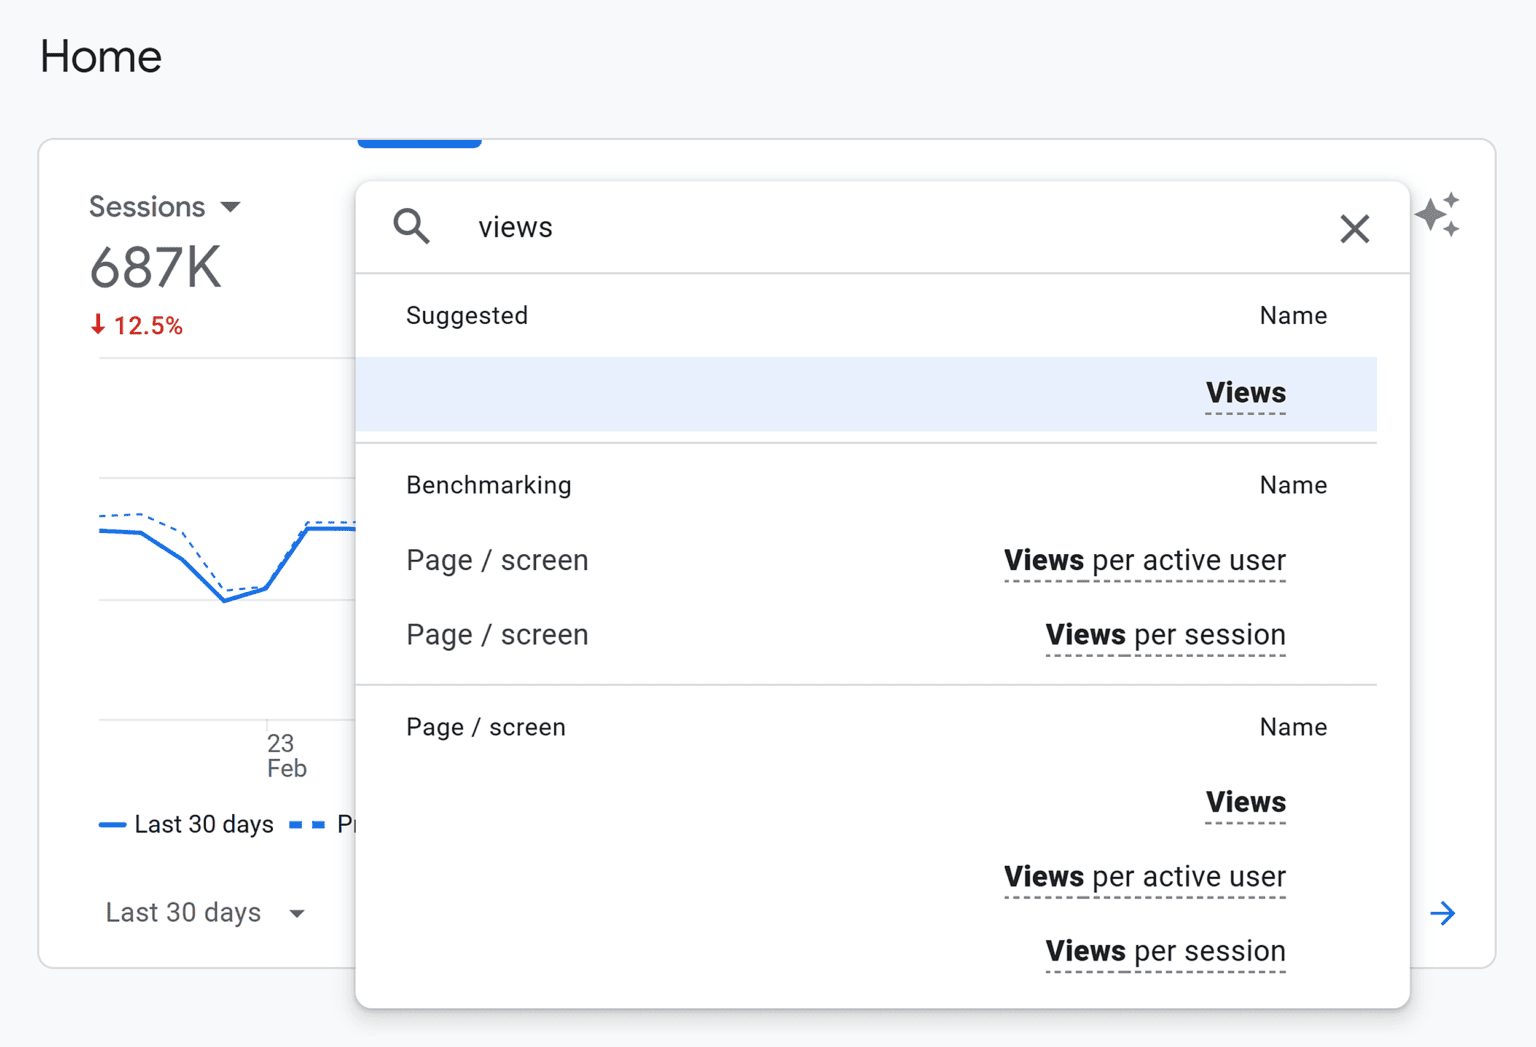Select Views per active user under Page / screen
The width and height of the screenshot is (1536, 1047).
tap(1143, 877)
